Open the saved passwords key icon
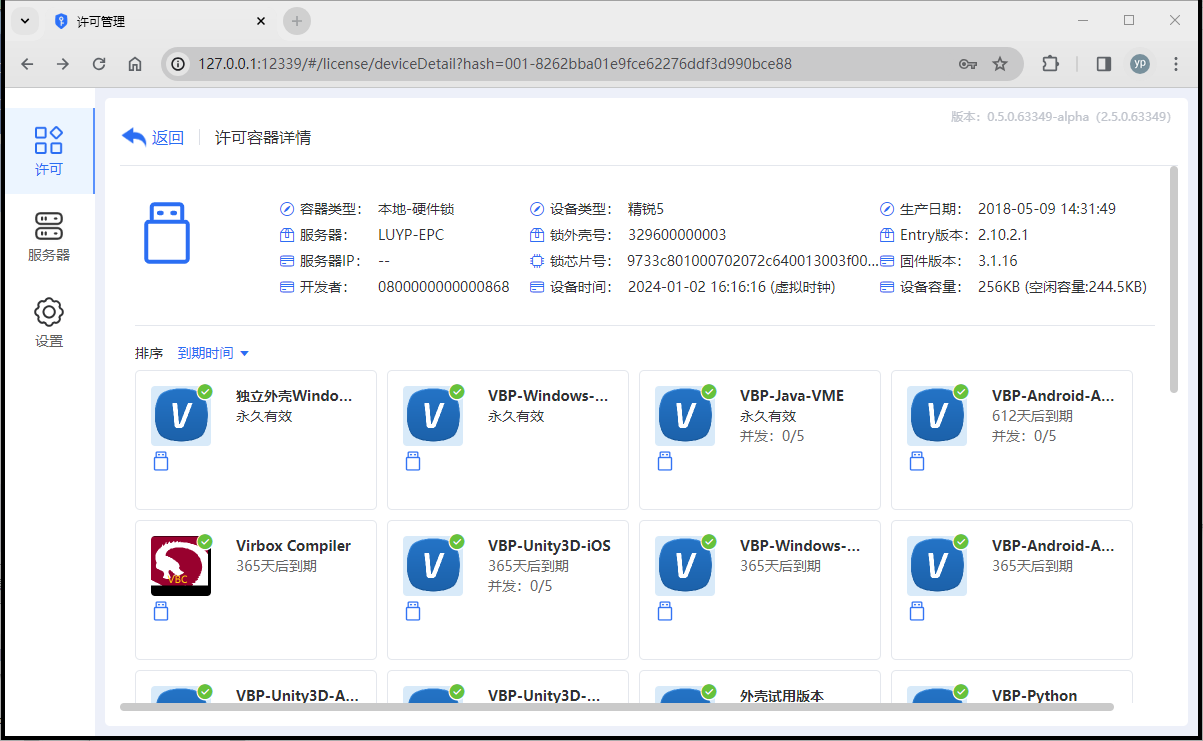 point(967,64)
